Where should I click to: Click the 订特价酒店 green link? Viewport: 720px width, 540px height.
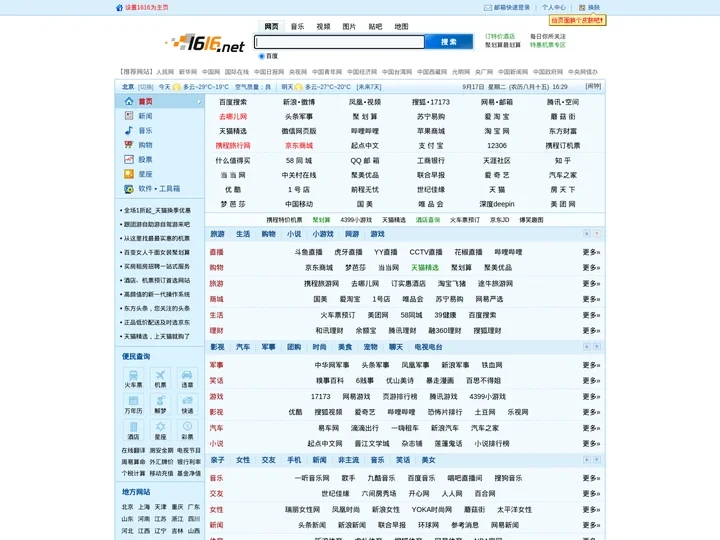tap(500, 36)
